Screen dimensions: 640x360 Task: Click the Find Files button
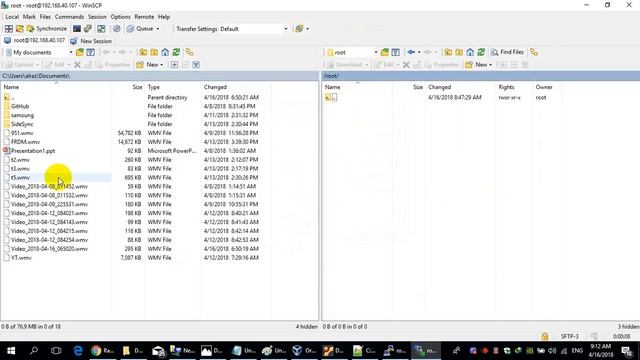[x=507, y=52]
